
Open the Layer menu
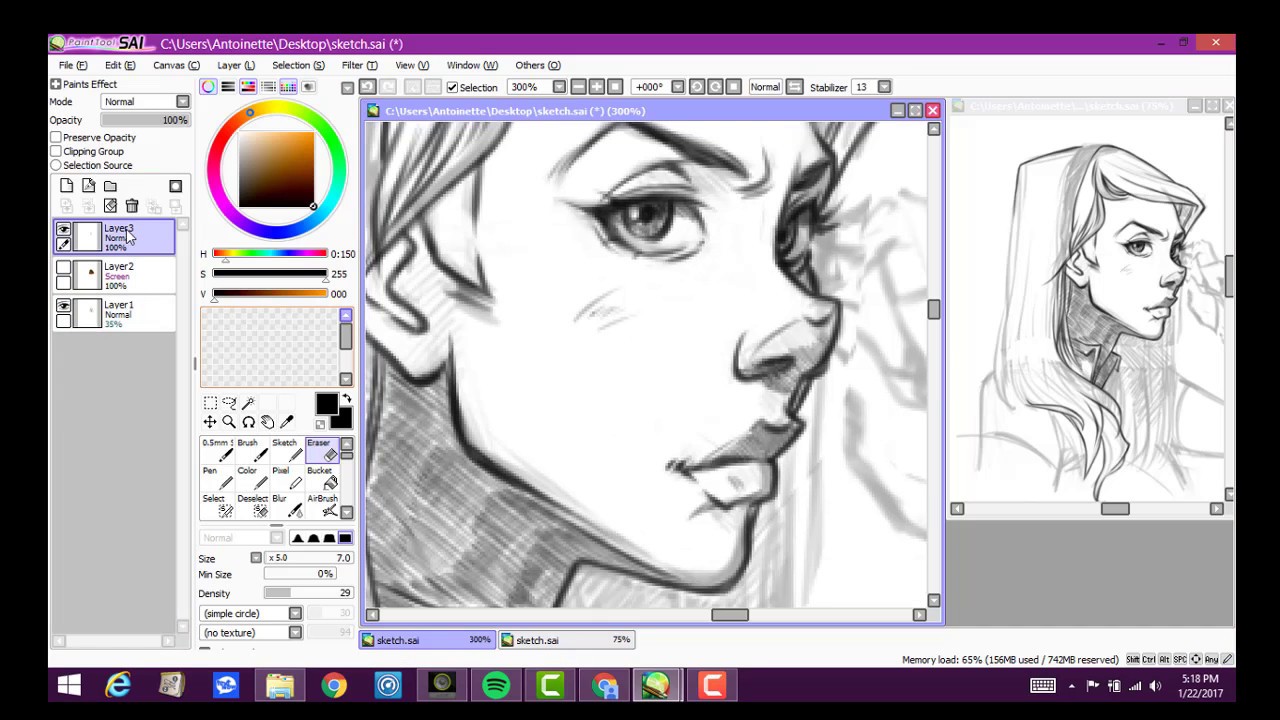[x=236, y=65]
